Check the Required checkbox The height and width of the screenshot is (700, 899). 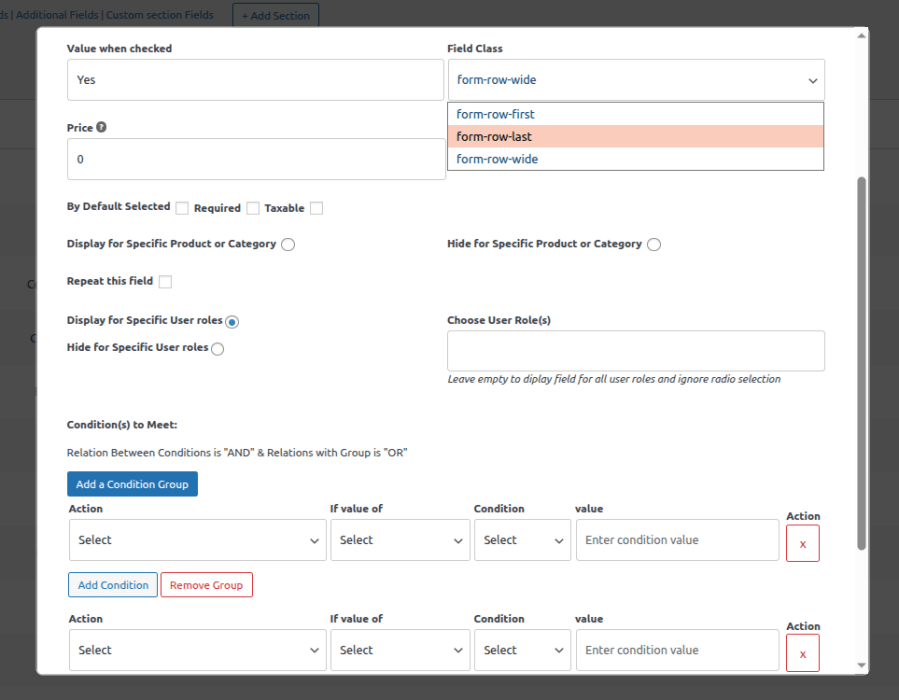point(253,208)
